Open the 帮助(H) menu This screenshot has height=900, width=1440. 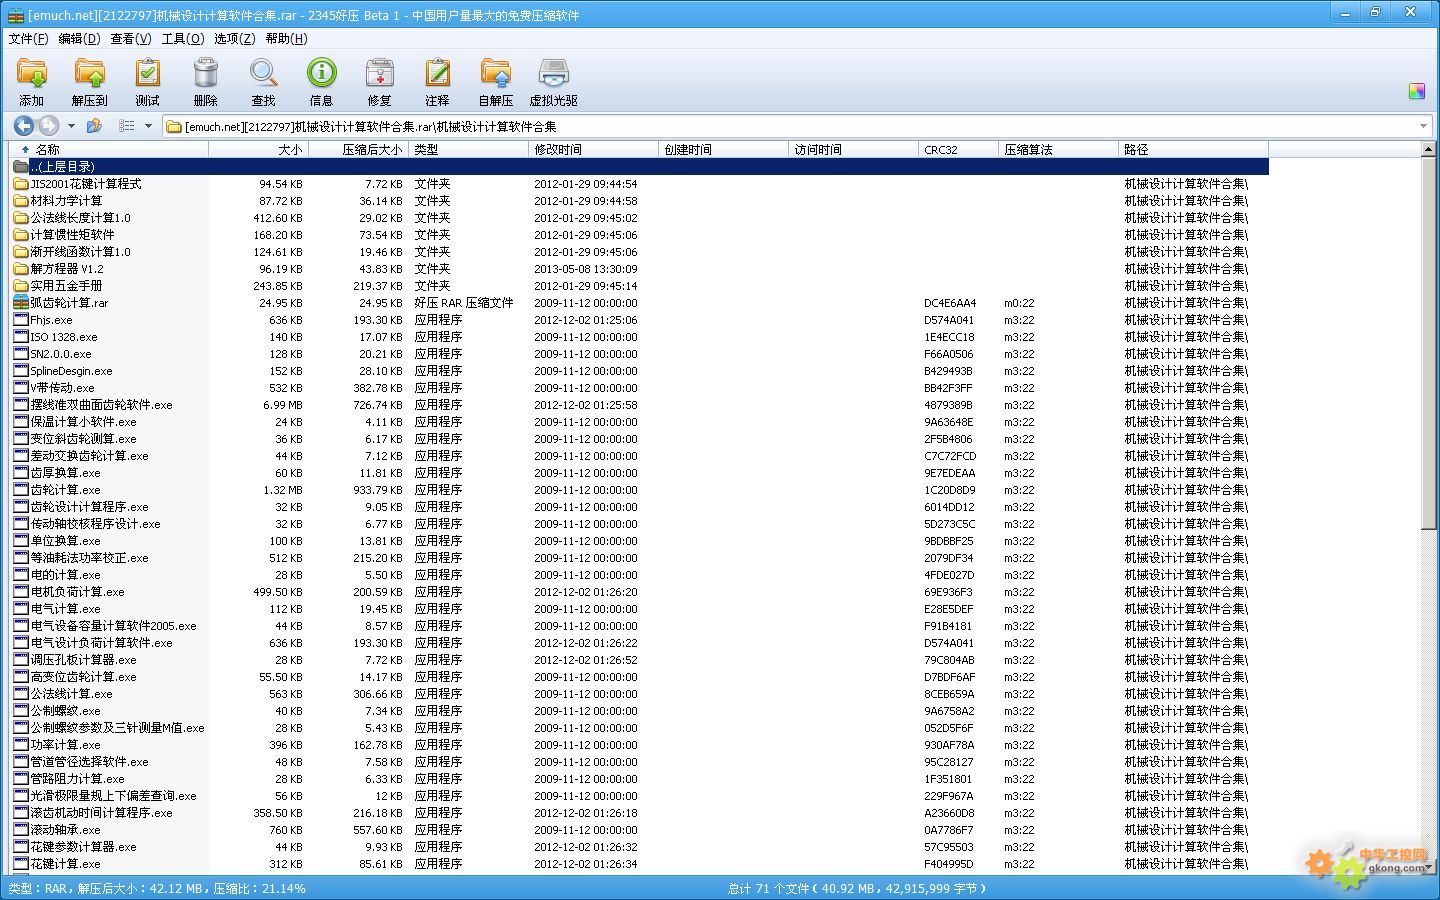(286, 39)
